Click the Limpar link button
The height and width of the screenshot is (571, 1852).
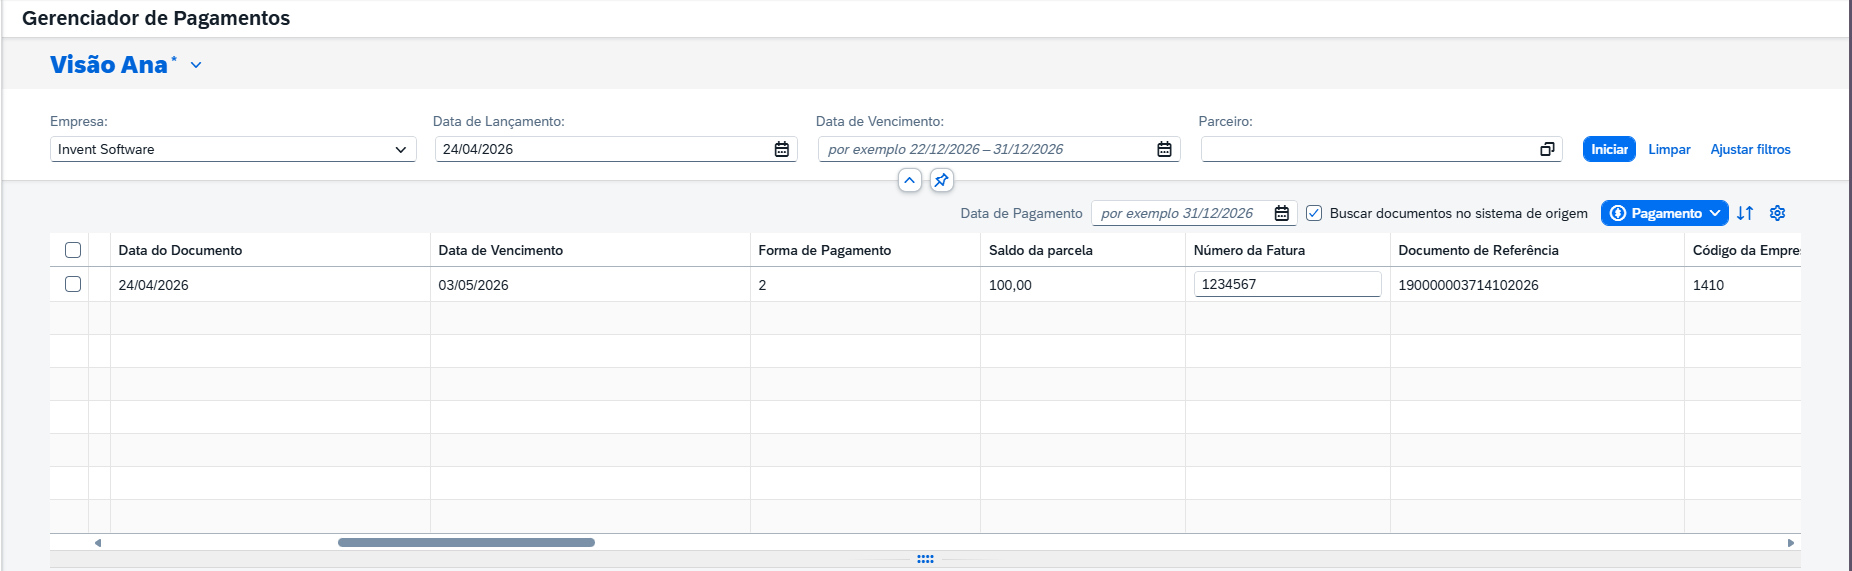tap(1669, 149)
